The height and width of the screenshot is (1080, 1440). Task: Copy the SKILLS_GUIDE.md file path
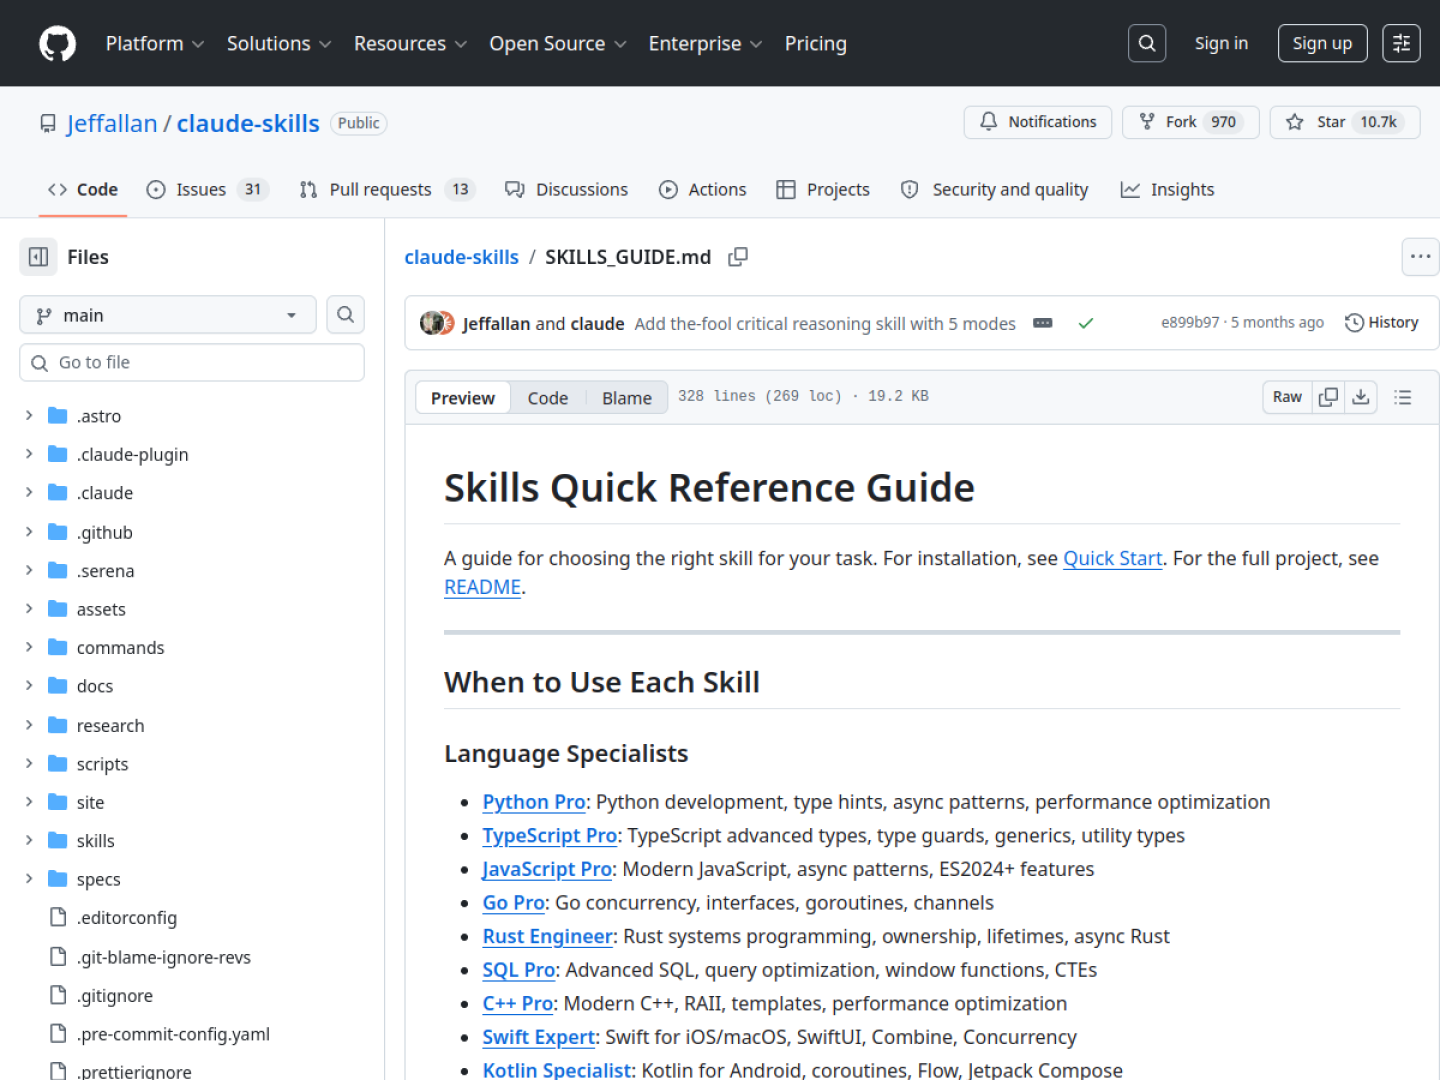tap(738, 257)
